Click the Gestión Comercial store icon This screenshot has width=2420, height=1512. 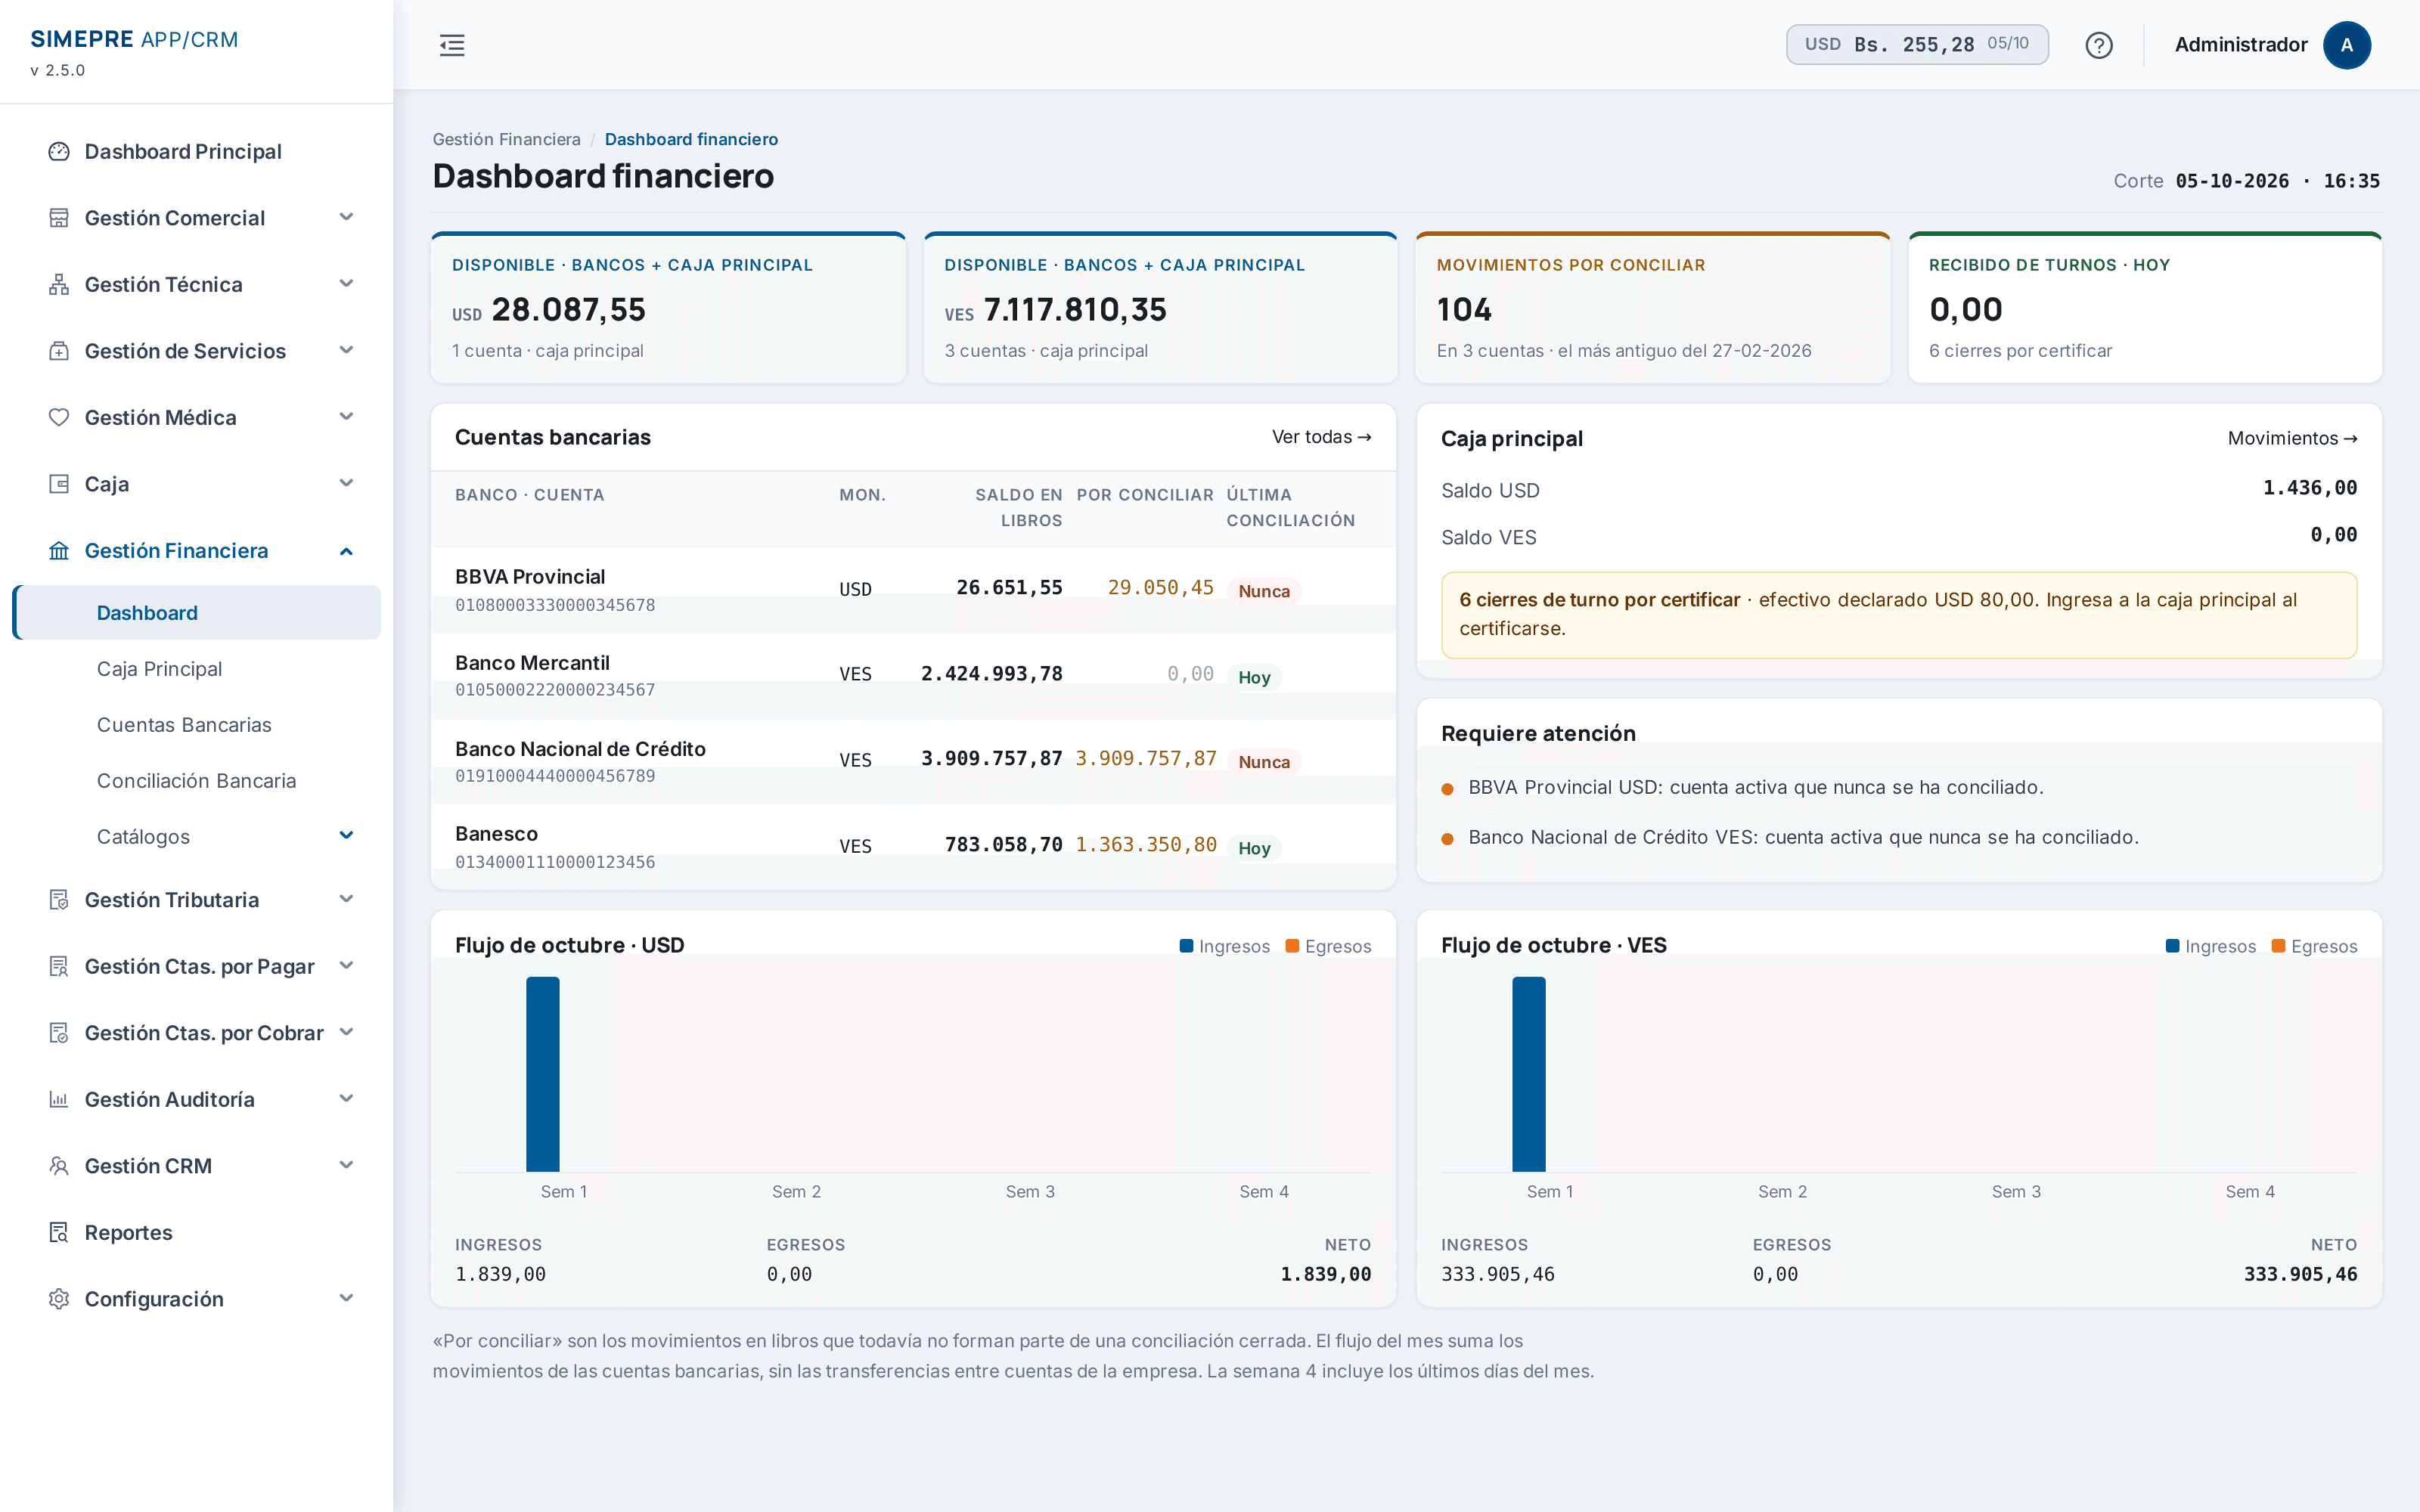(59, 218)
